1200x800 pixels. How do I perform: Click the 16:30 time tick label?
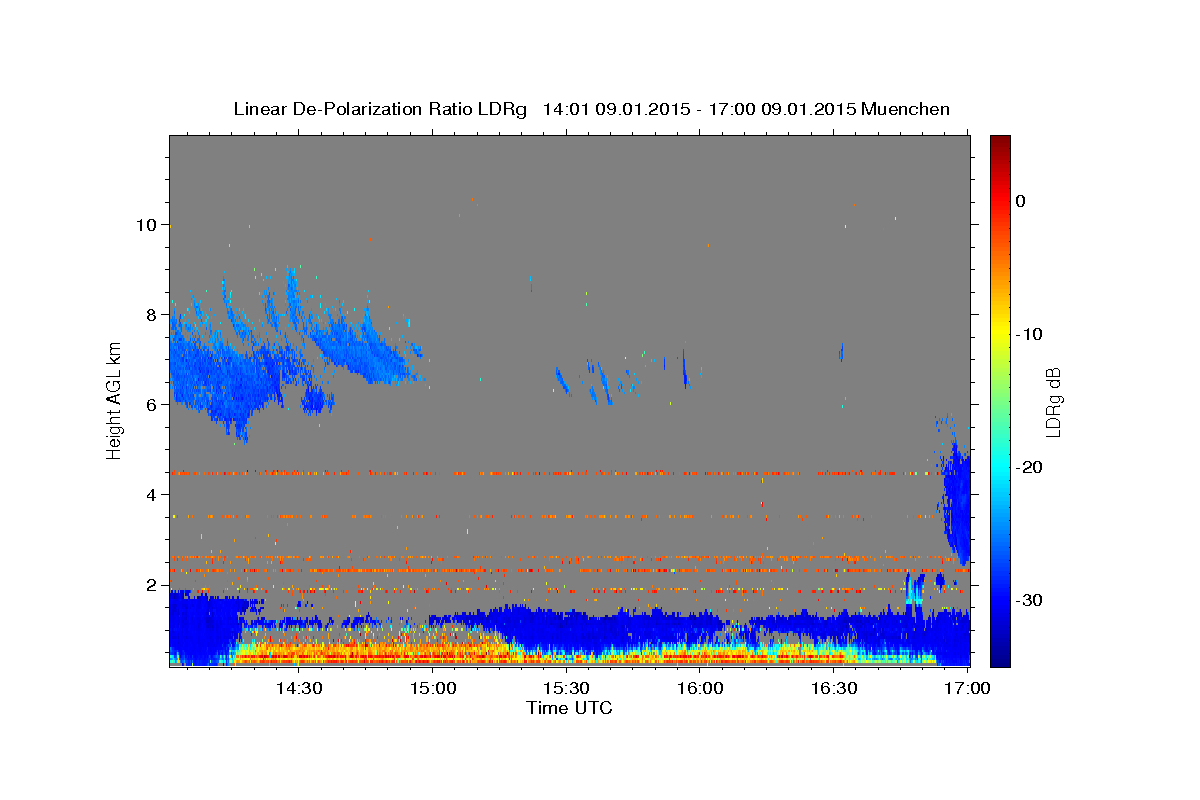point(834,689)
